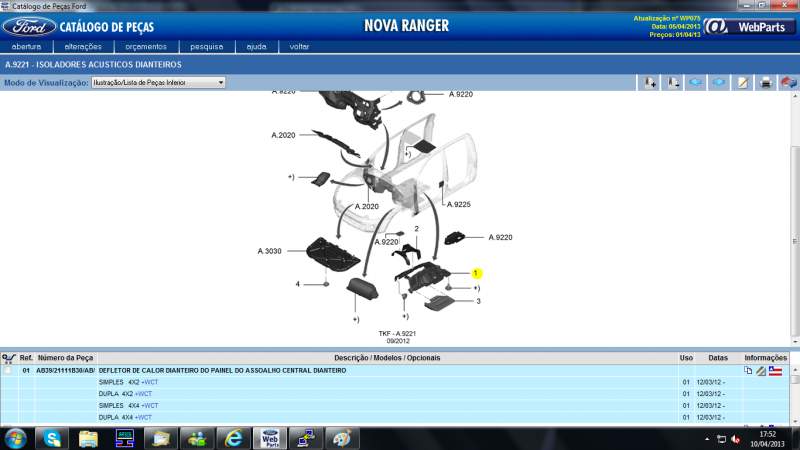Click the A.9225 reference label

459,204
